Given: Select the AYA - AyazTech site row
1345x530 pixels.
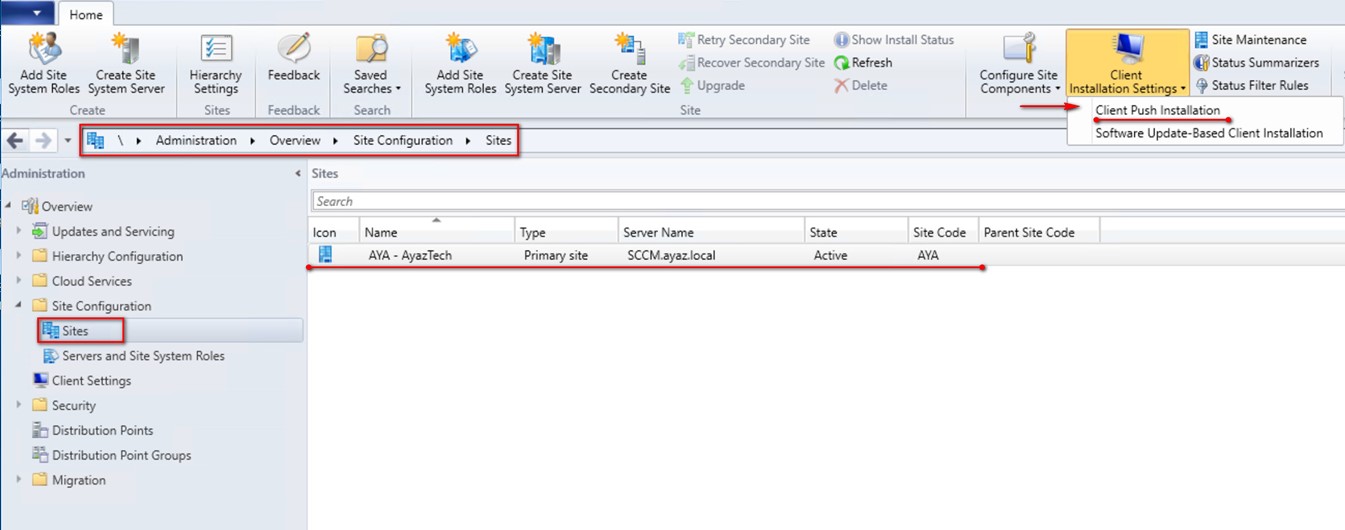Looking at the screenshot, I should click(826, 255).
